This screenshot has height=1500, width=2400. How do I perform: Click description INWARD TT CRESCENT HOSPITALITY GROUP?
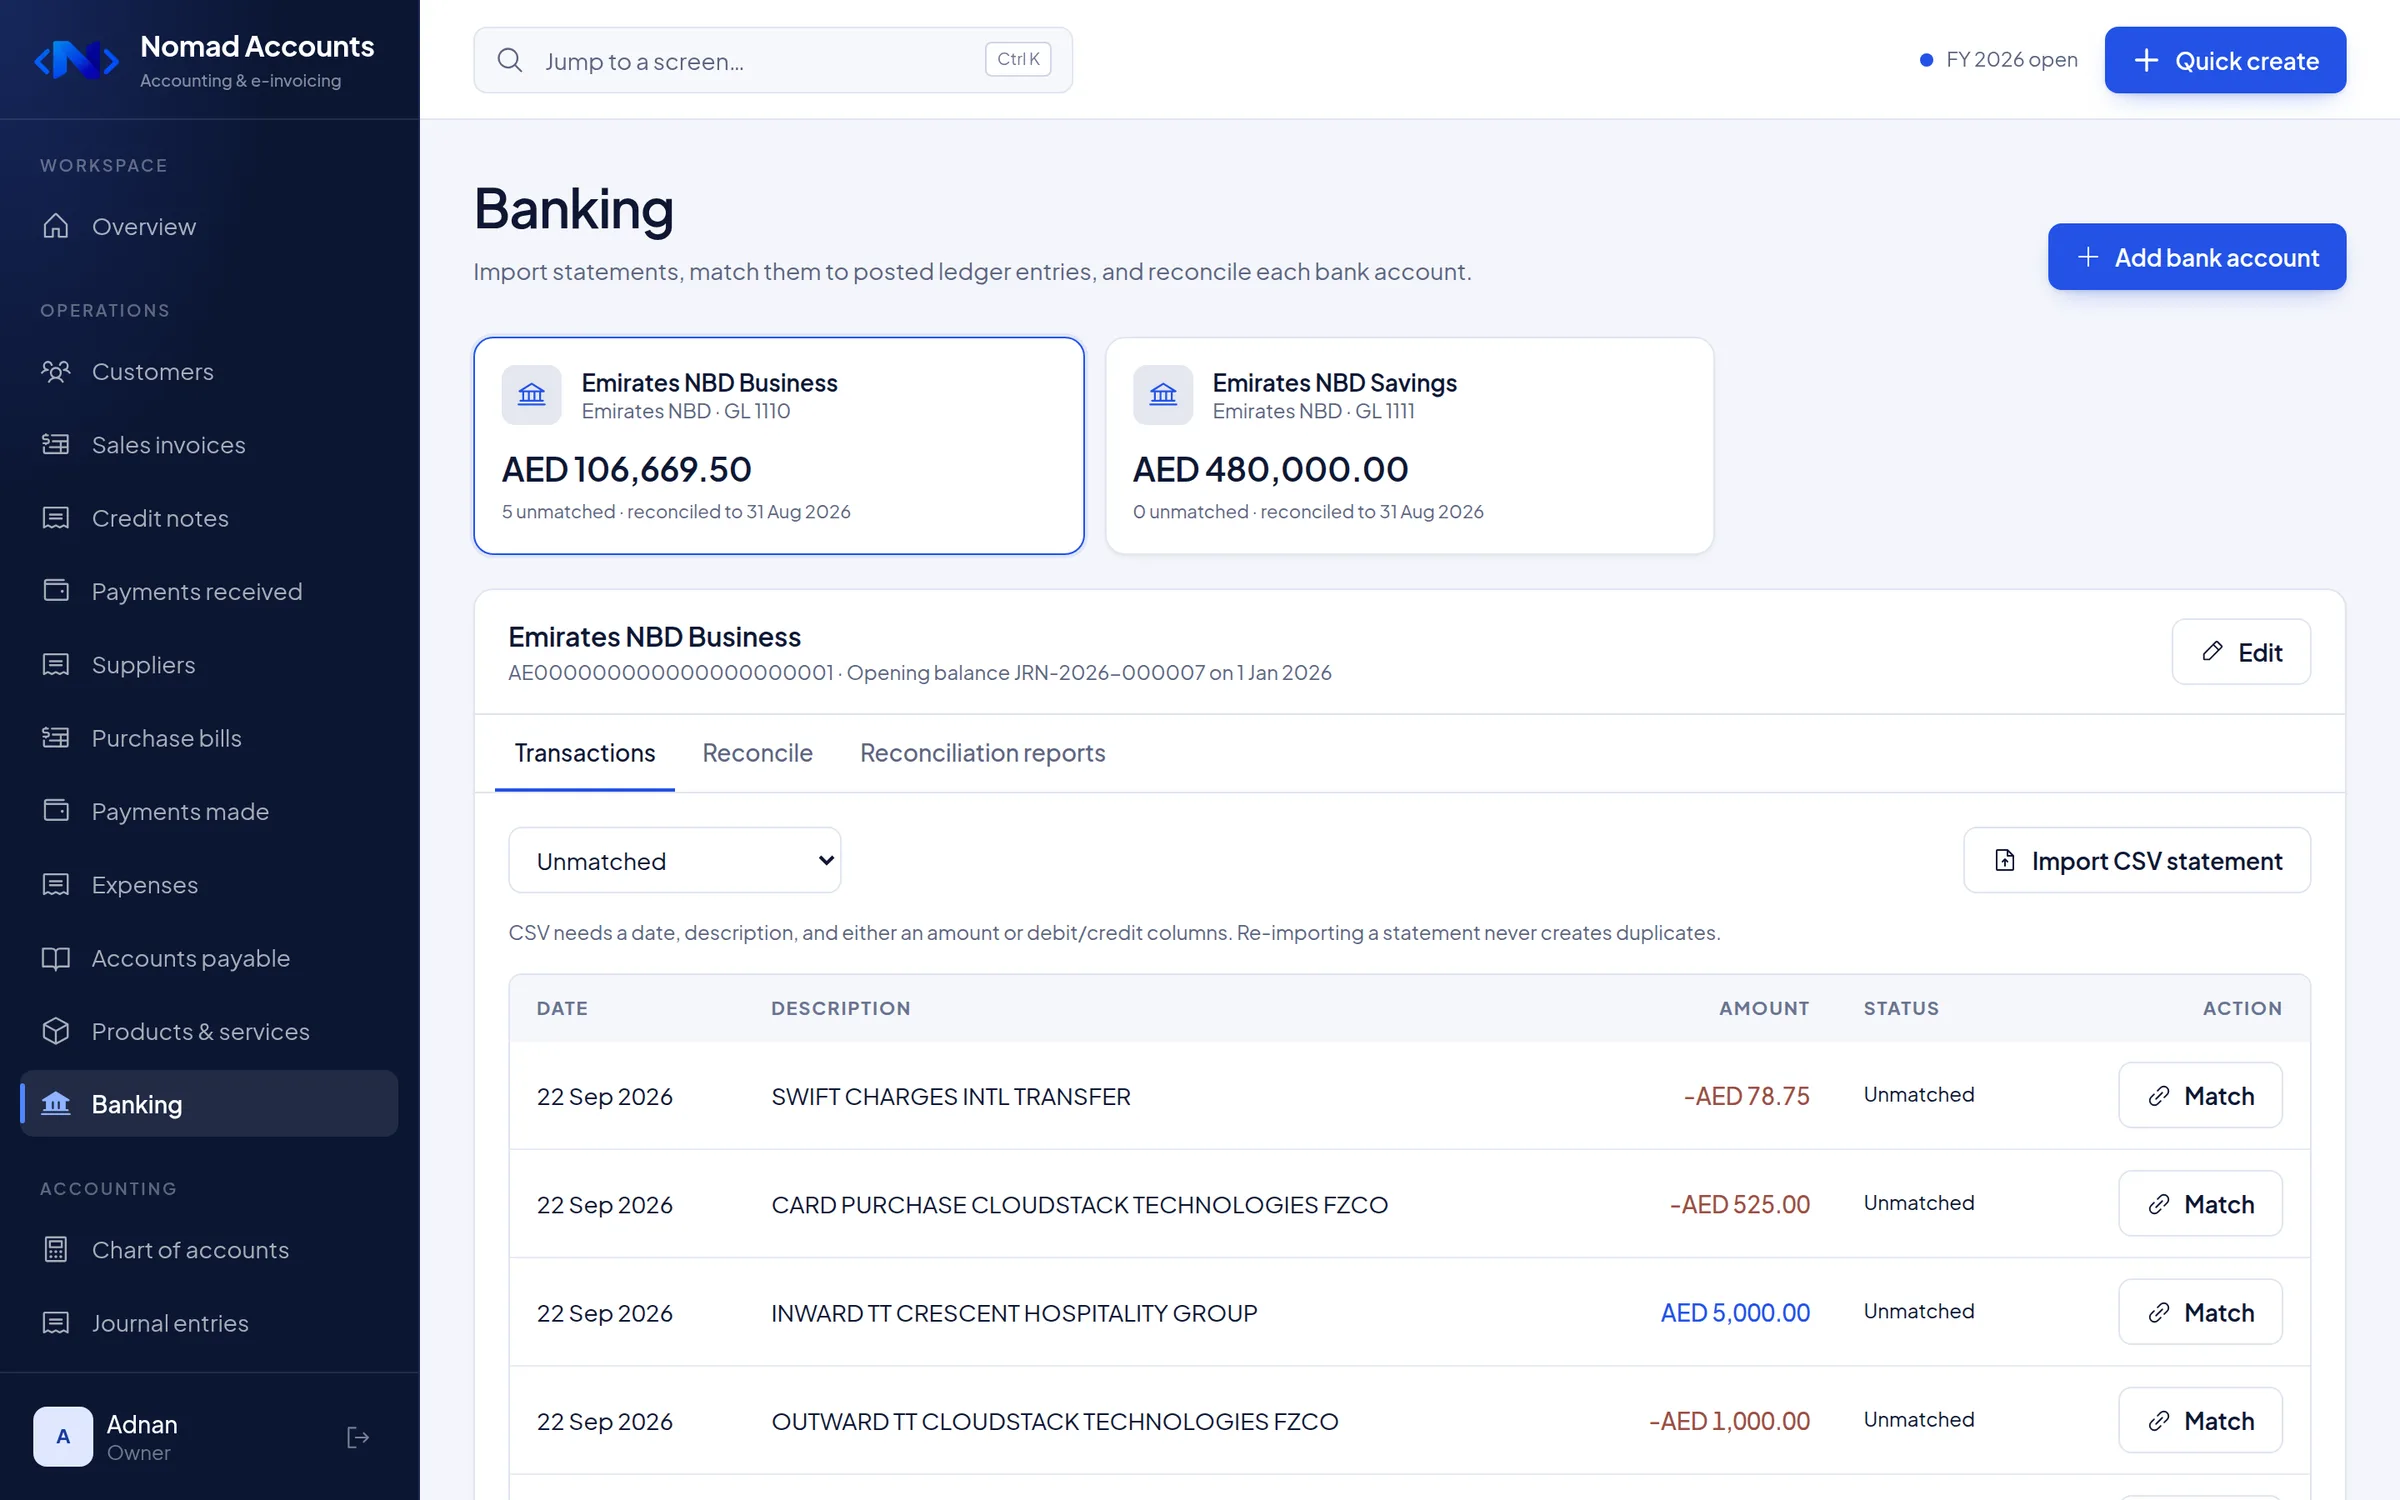point(1014,1312)
